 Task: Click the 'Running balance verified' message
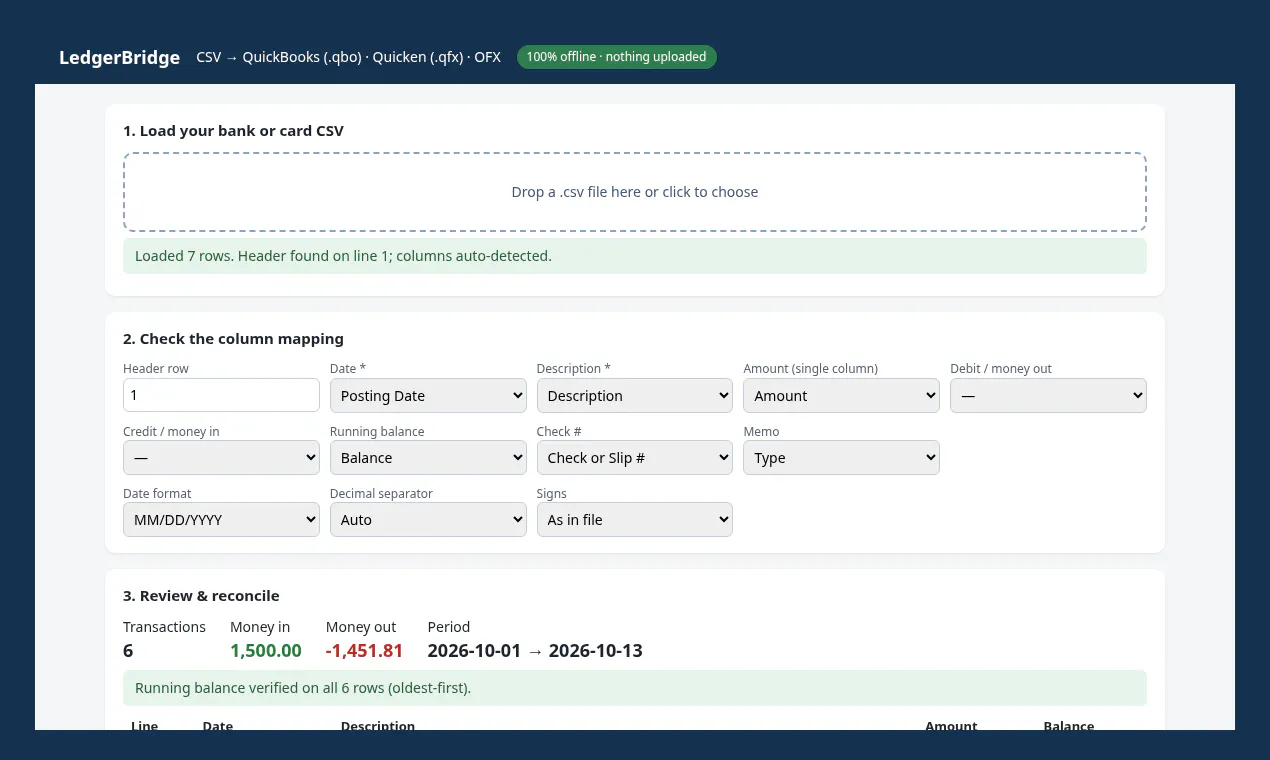coord(635,688)
